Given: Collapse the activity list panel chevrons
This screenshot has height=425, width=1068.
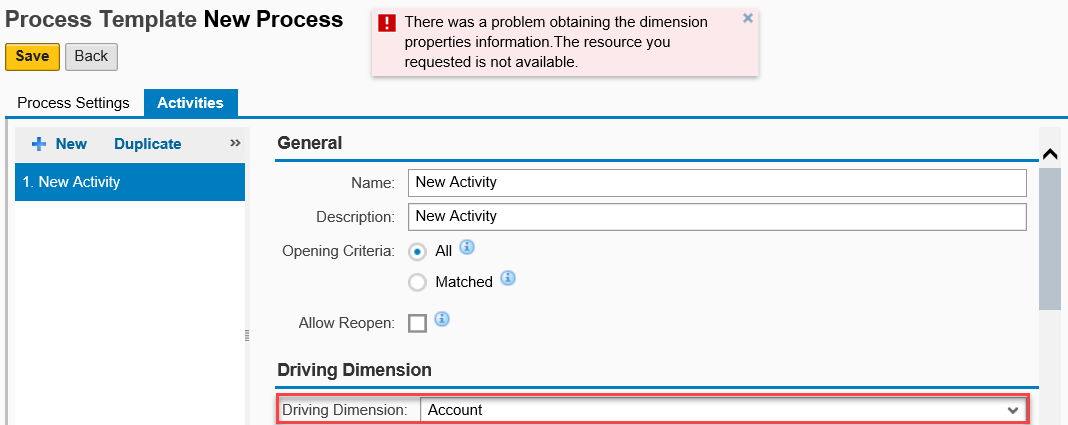Looking at the screenshot, I should tap(236, 143).
